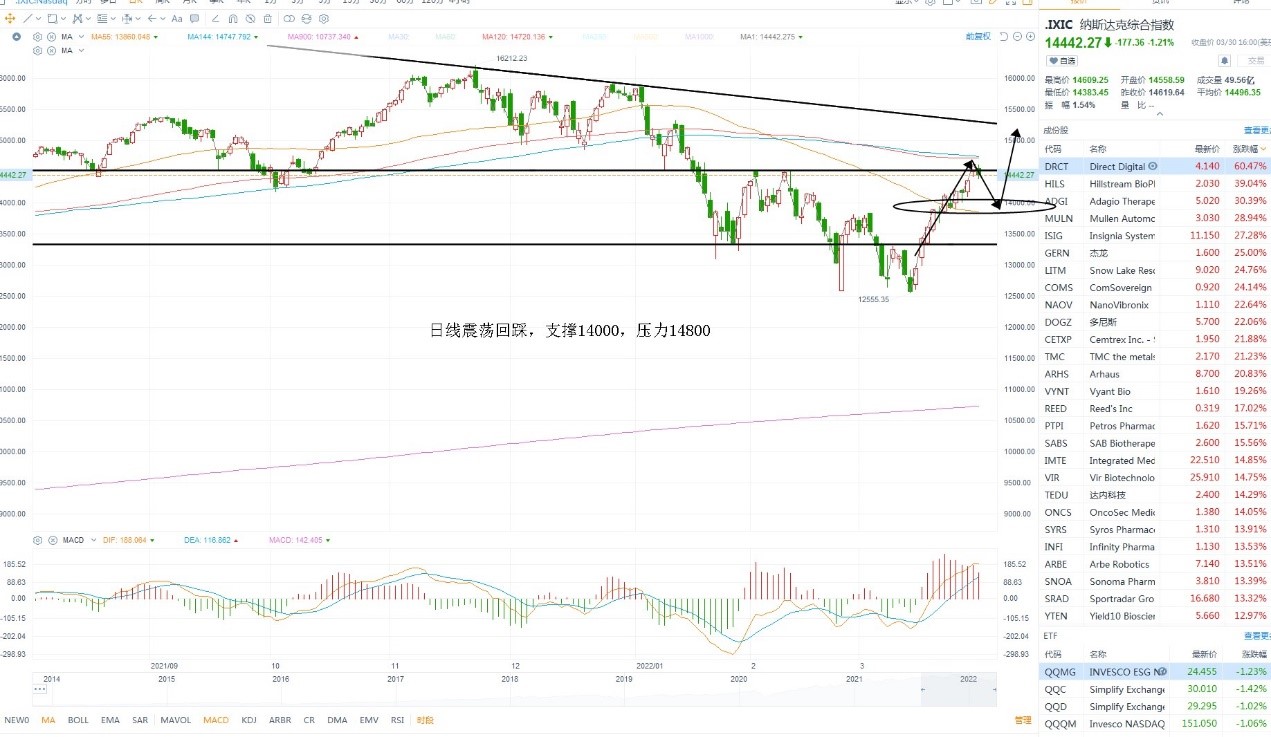The image size is (1271, 737).
Task: Add to watchlist with 自选 heart button
Action: click(1062, 61)
